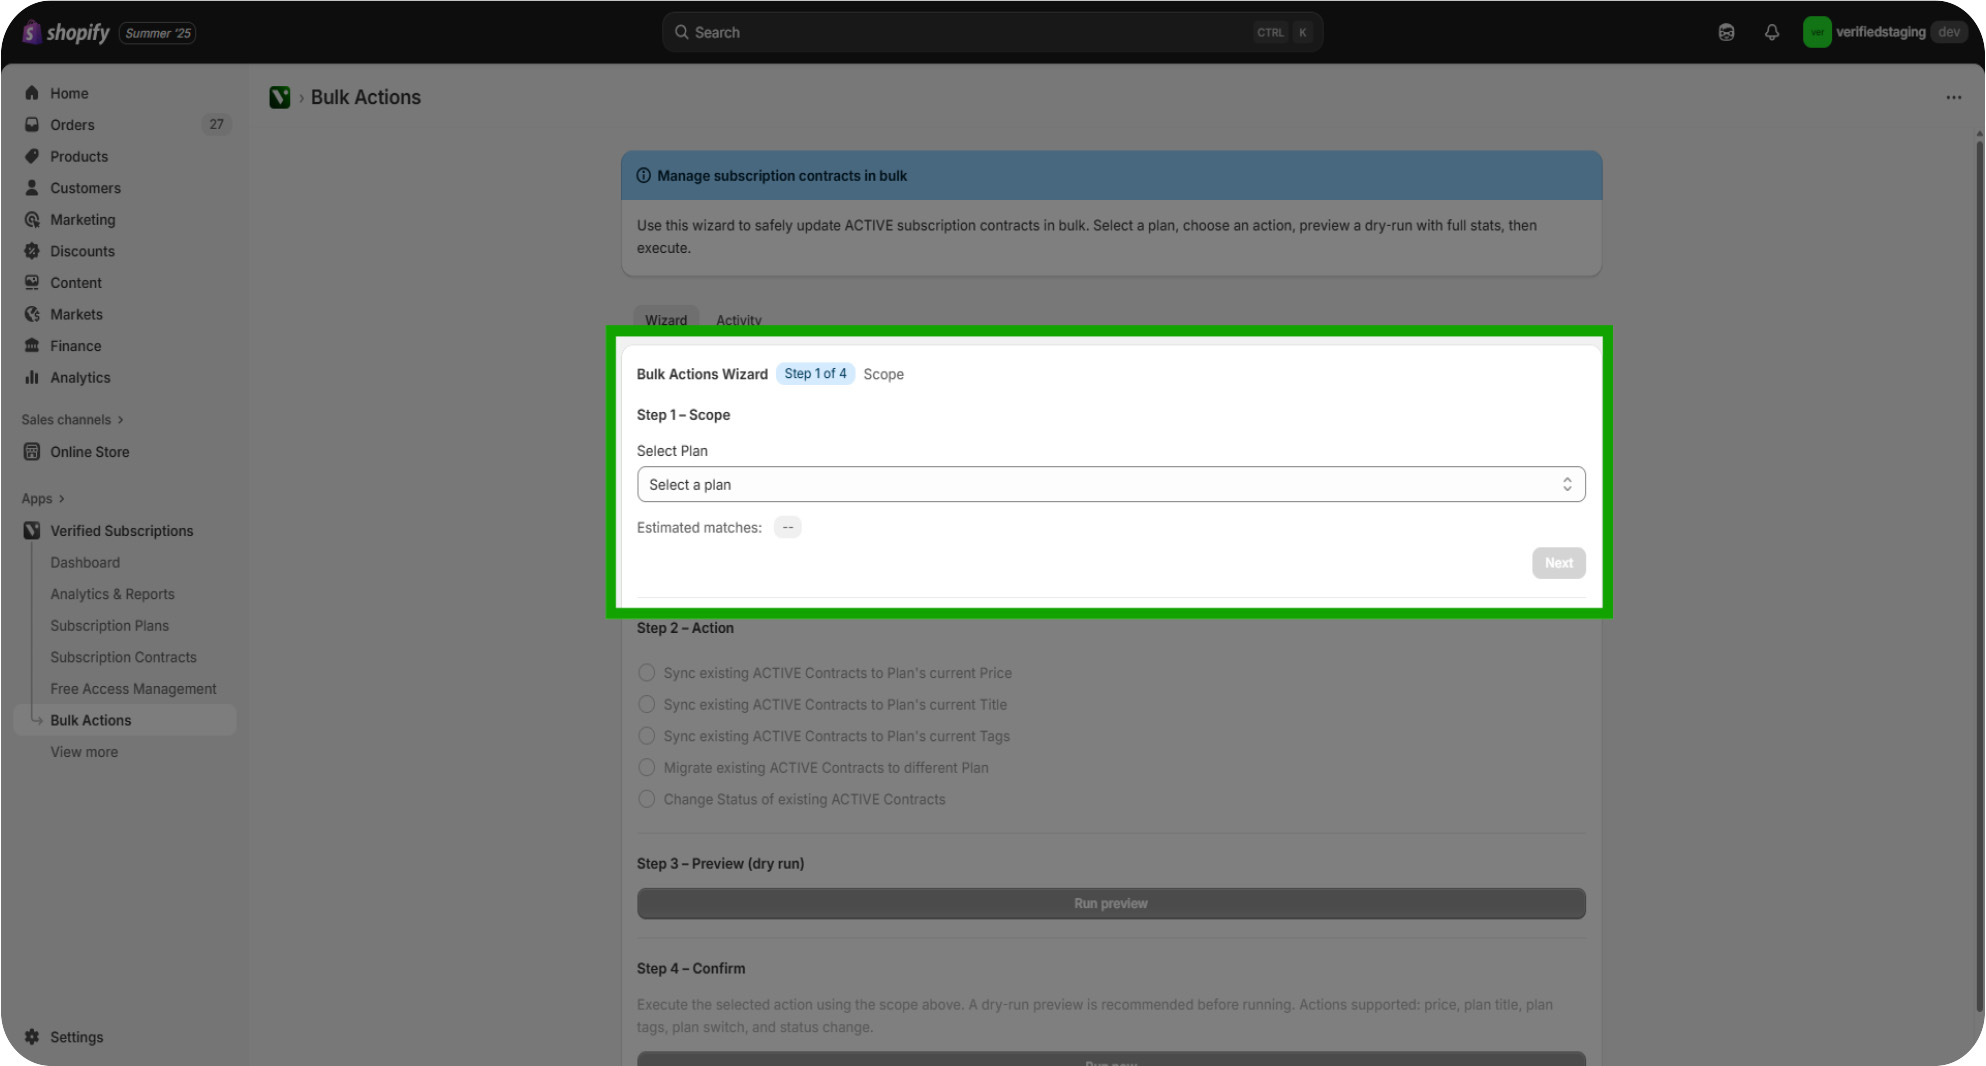Click the Analytics bar chart icon

[x=32, y=378]
